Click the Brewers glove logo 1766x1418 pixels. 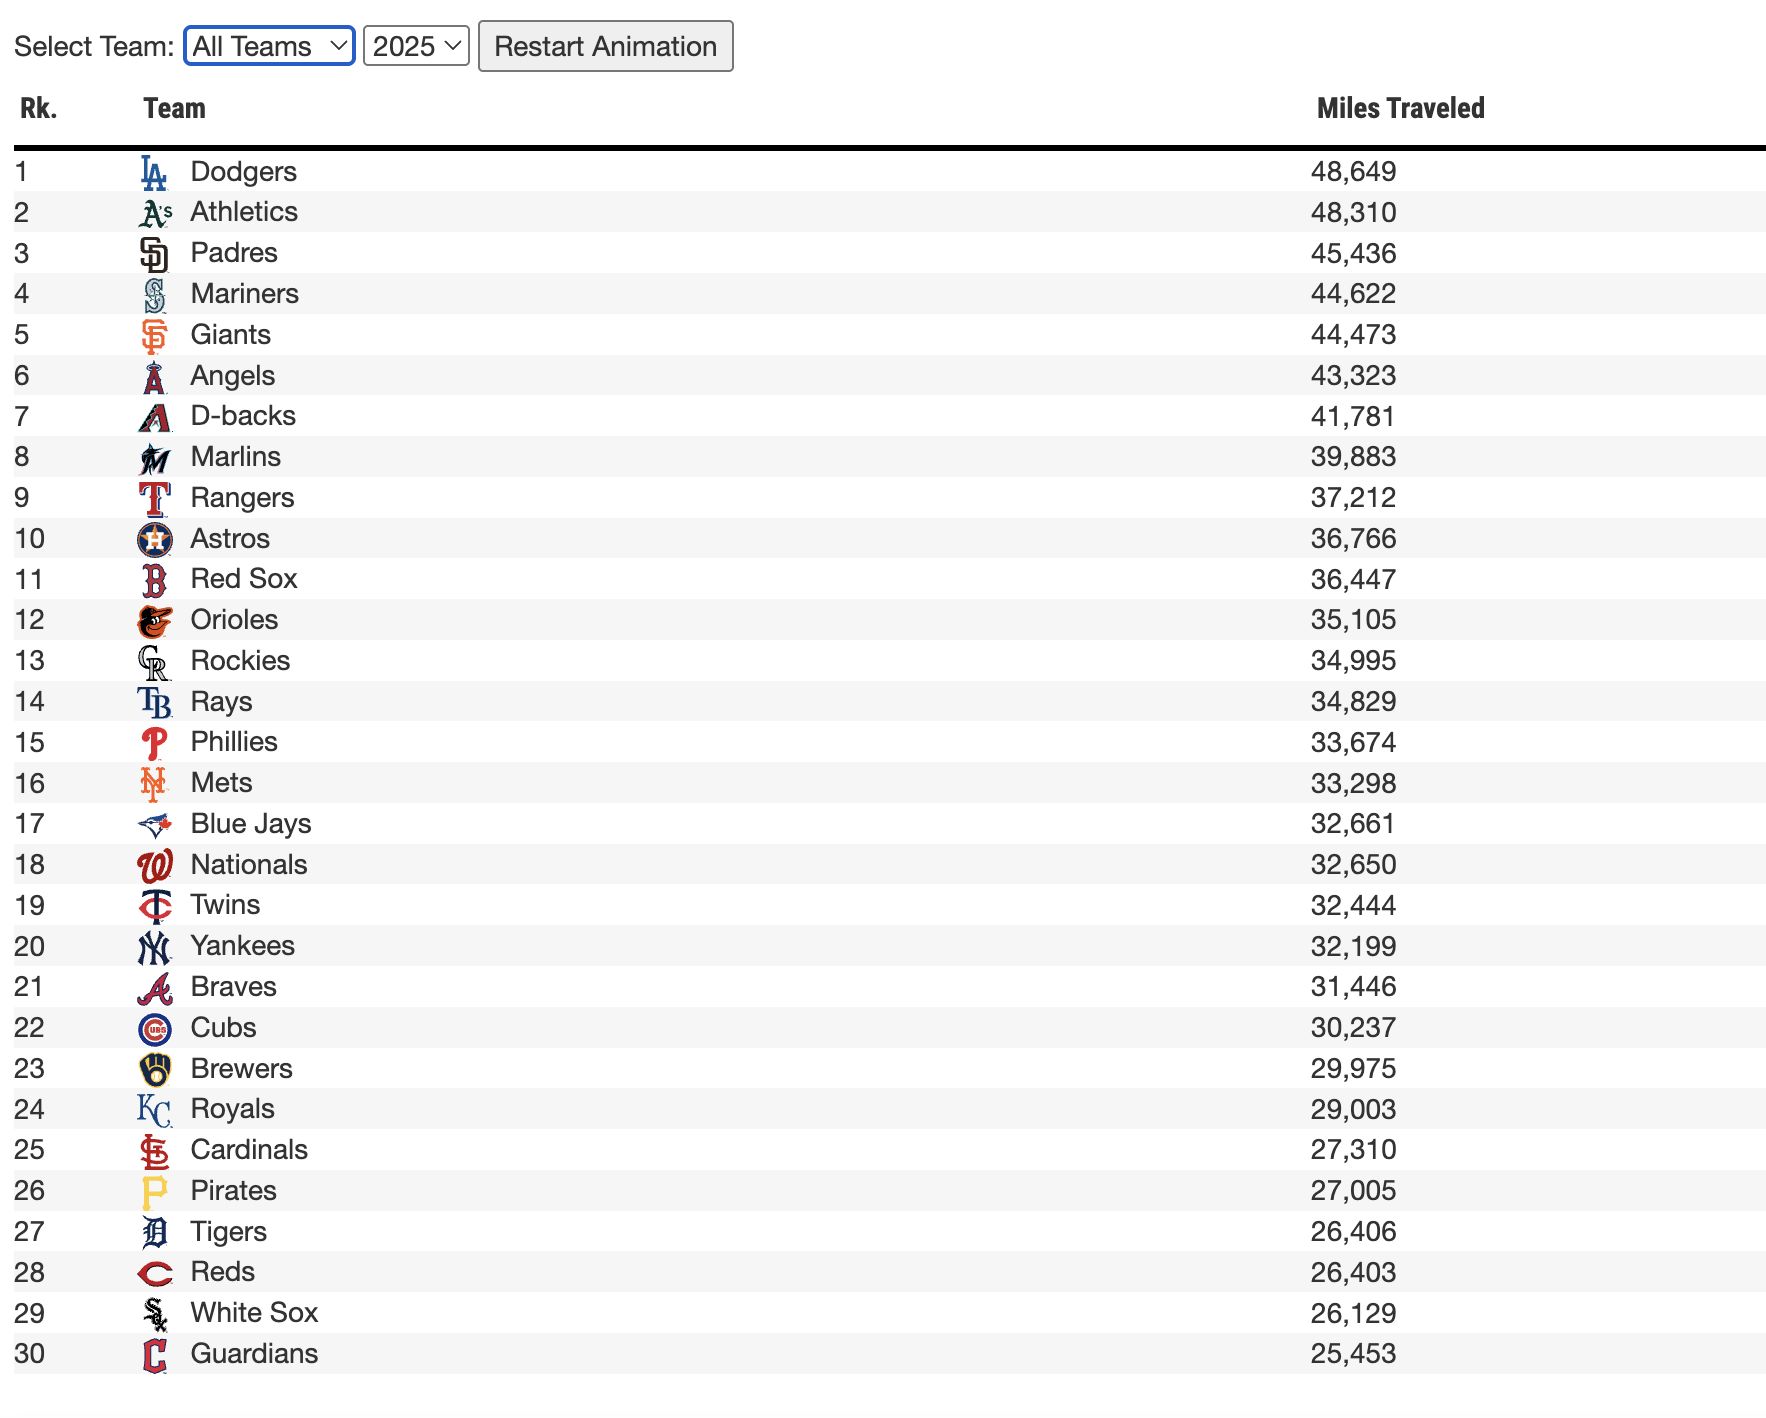point(154,1070)
